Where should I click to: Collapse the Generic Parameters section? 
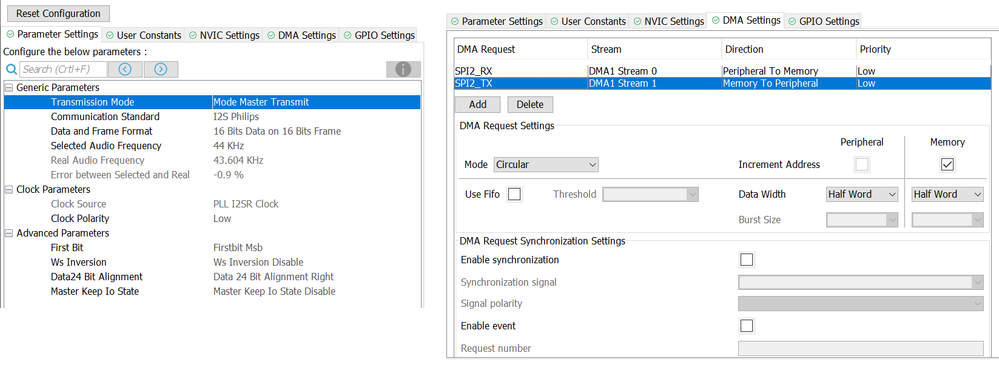coord(10,87)
